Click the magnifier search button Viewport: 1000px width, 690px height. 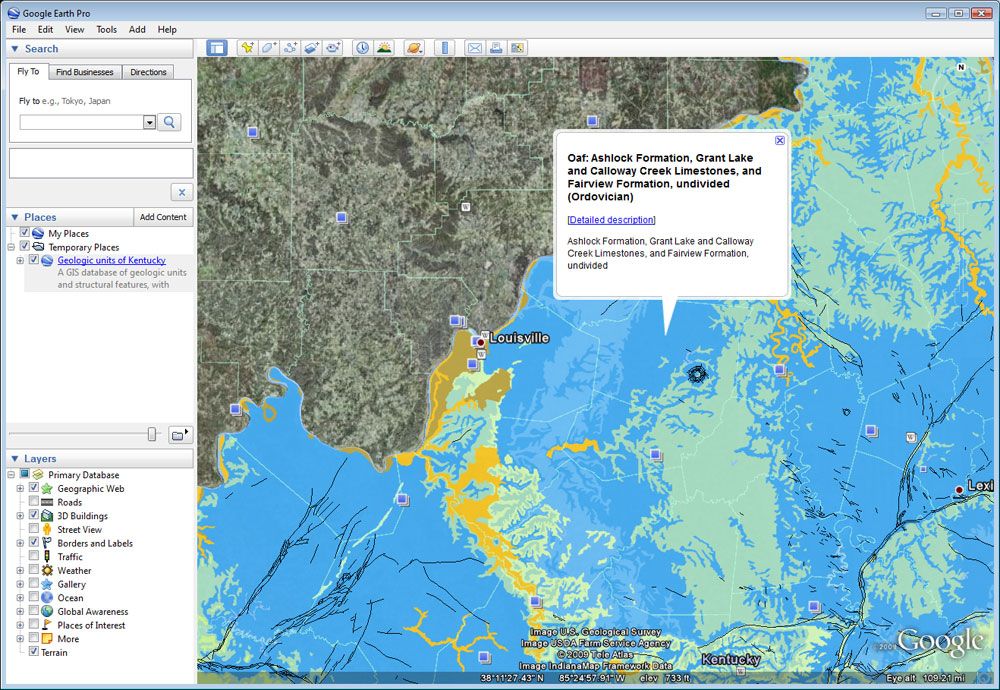pyautogui.click(x=169, y=122)
